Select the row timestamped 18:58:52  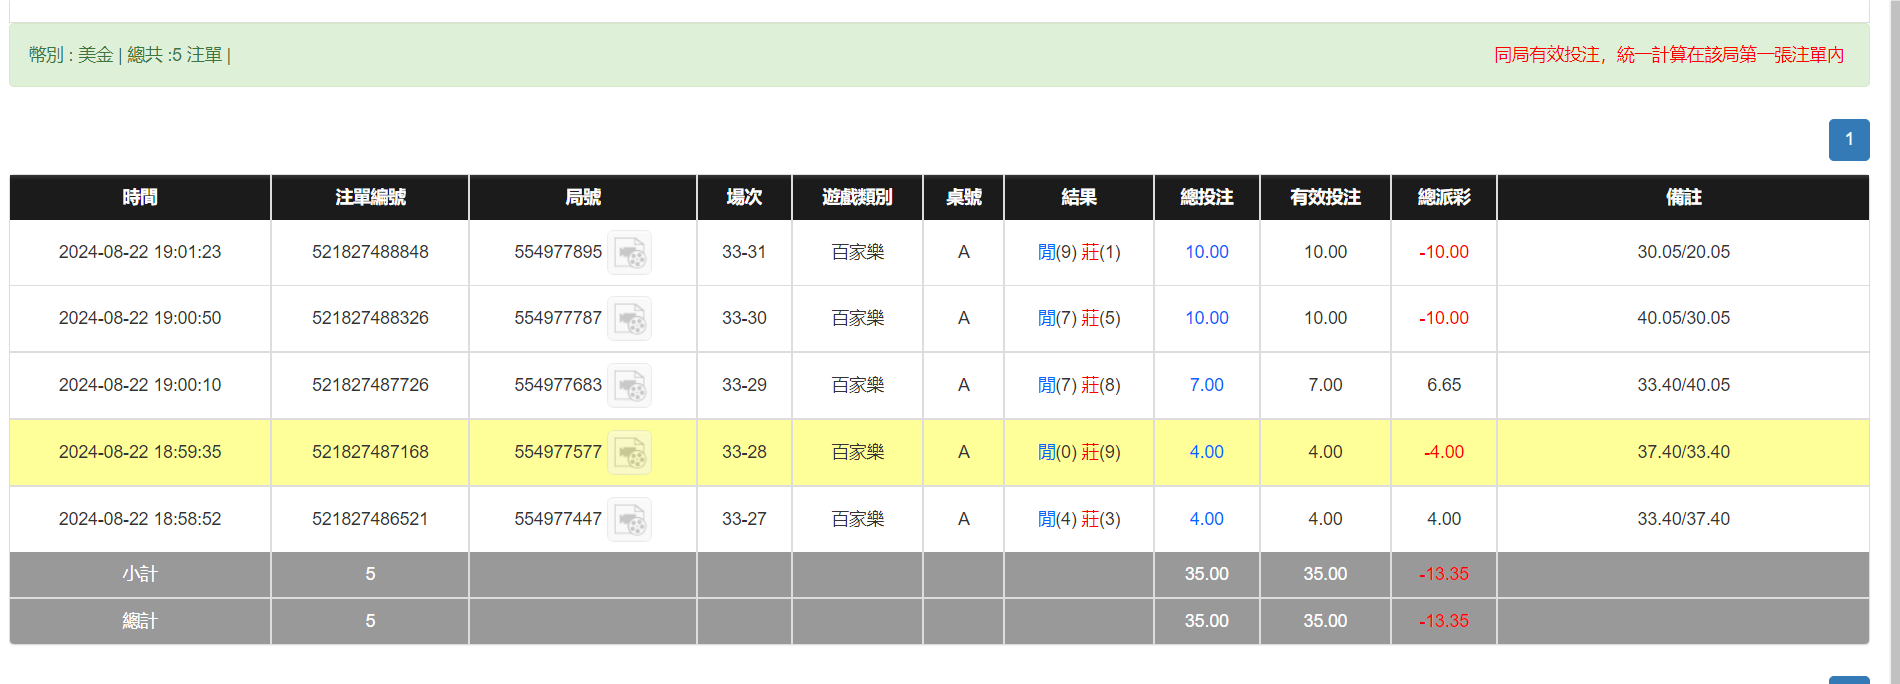[140, 519]
